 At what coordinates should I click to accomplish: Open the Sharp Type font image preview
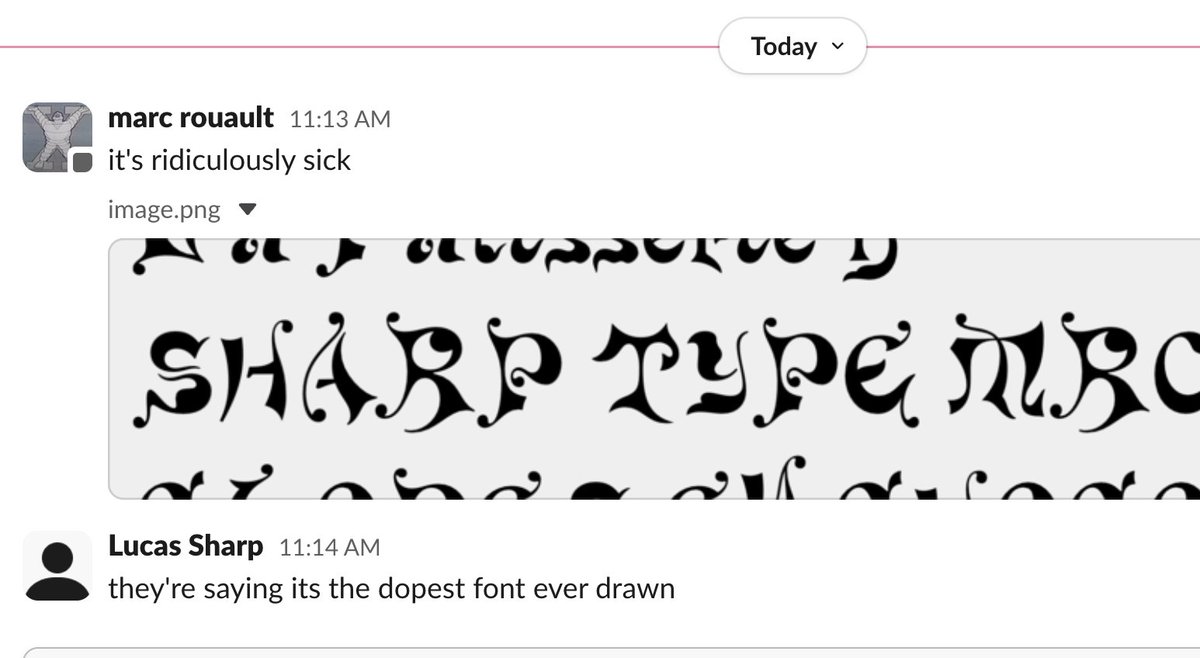point(654,368)
